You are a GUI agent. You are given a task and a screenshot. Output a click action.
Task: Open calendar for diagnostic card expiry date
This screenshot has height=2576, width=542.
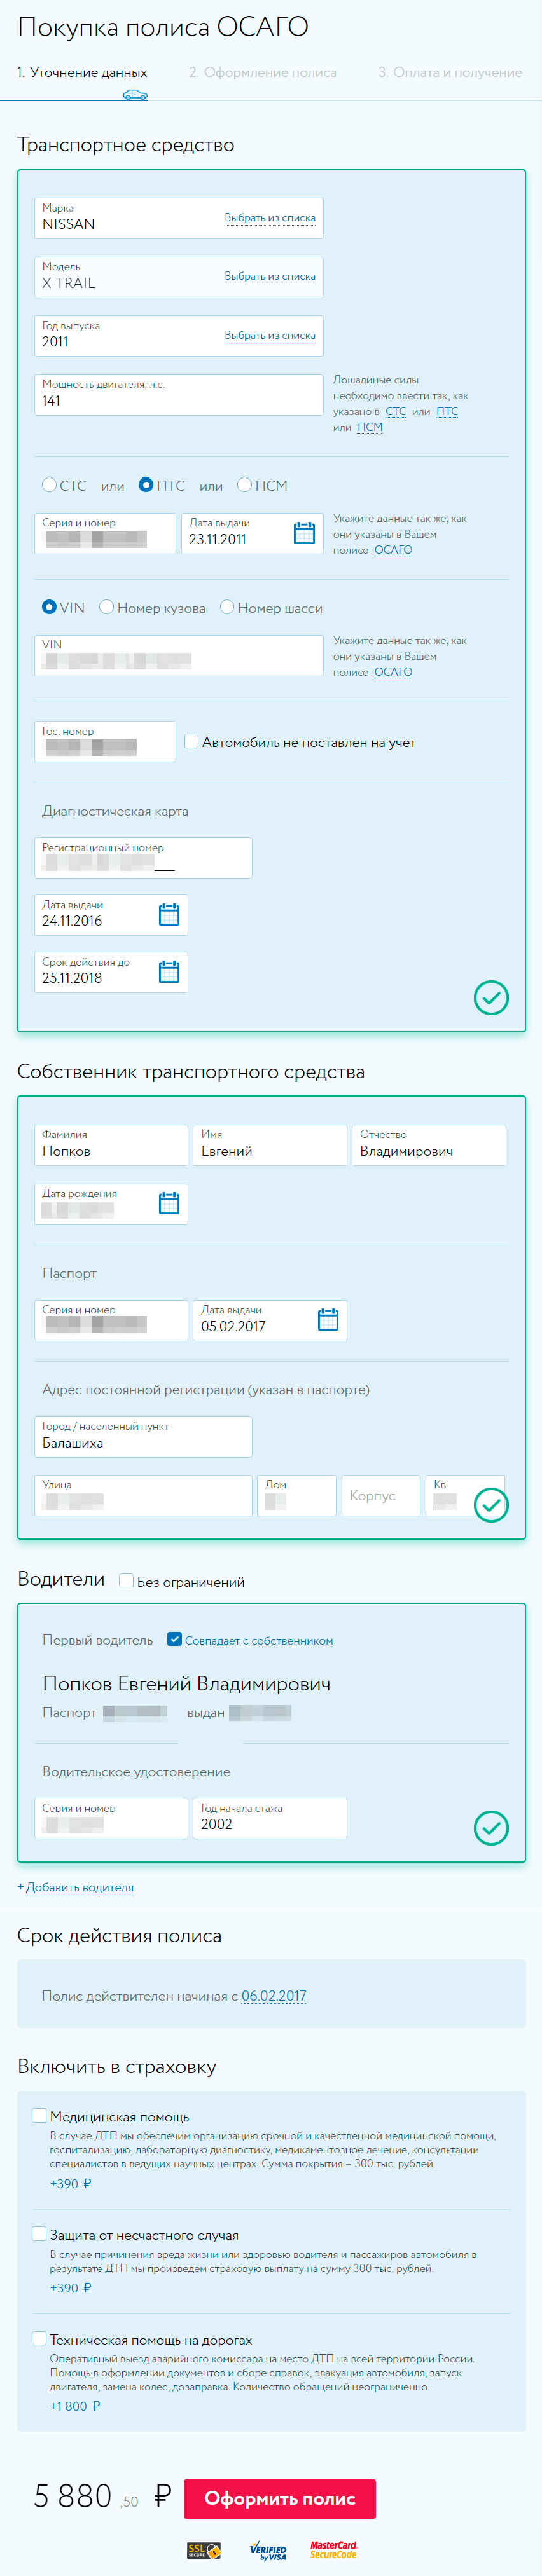(x=169, y=971)
